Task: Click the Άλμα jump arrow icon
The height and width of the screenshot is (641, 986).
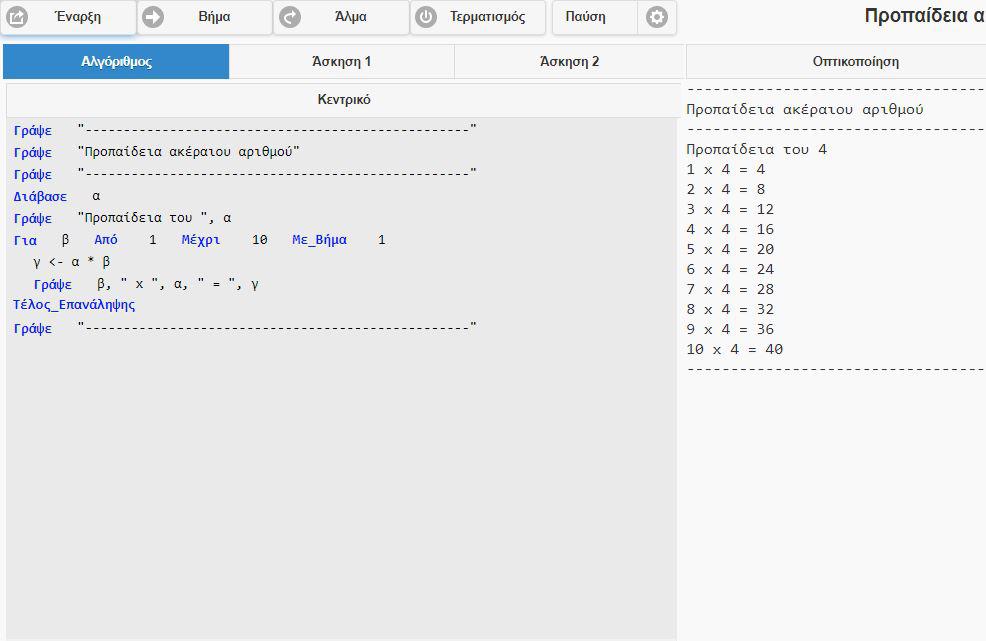Action: (290, 17)
